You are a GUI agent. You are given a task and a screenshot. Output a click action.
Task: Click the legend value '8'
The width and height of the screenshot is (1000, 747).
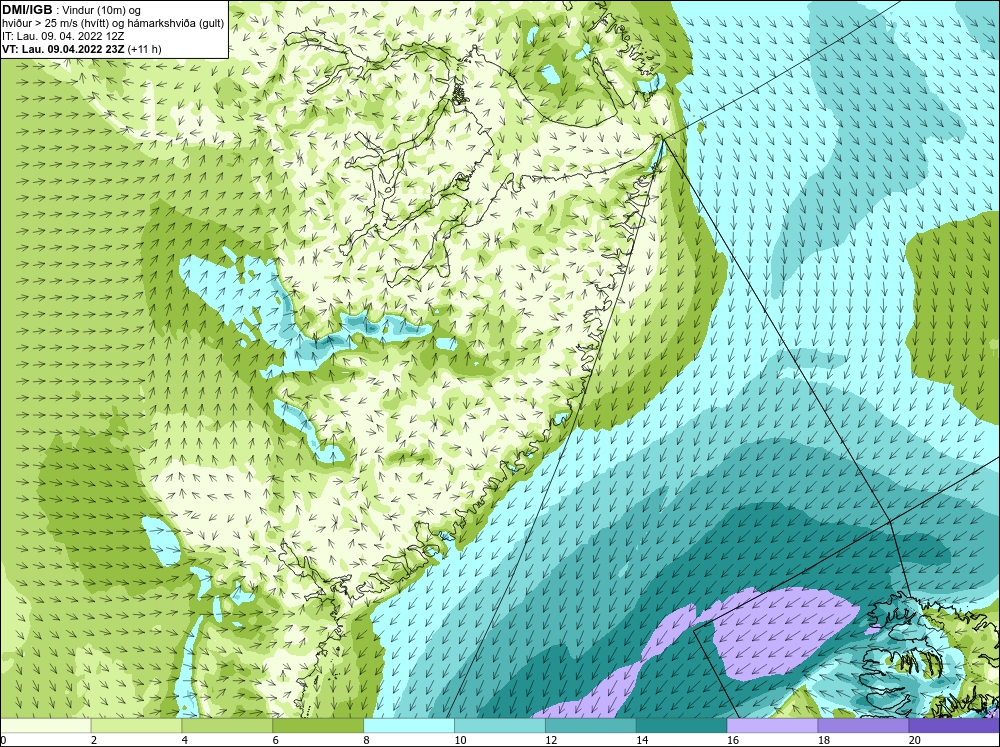367,740
